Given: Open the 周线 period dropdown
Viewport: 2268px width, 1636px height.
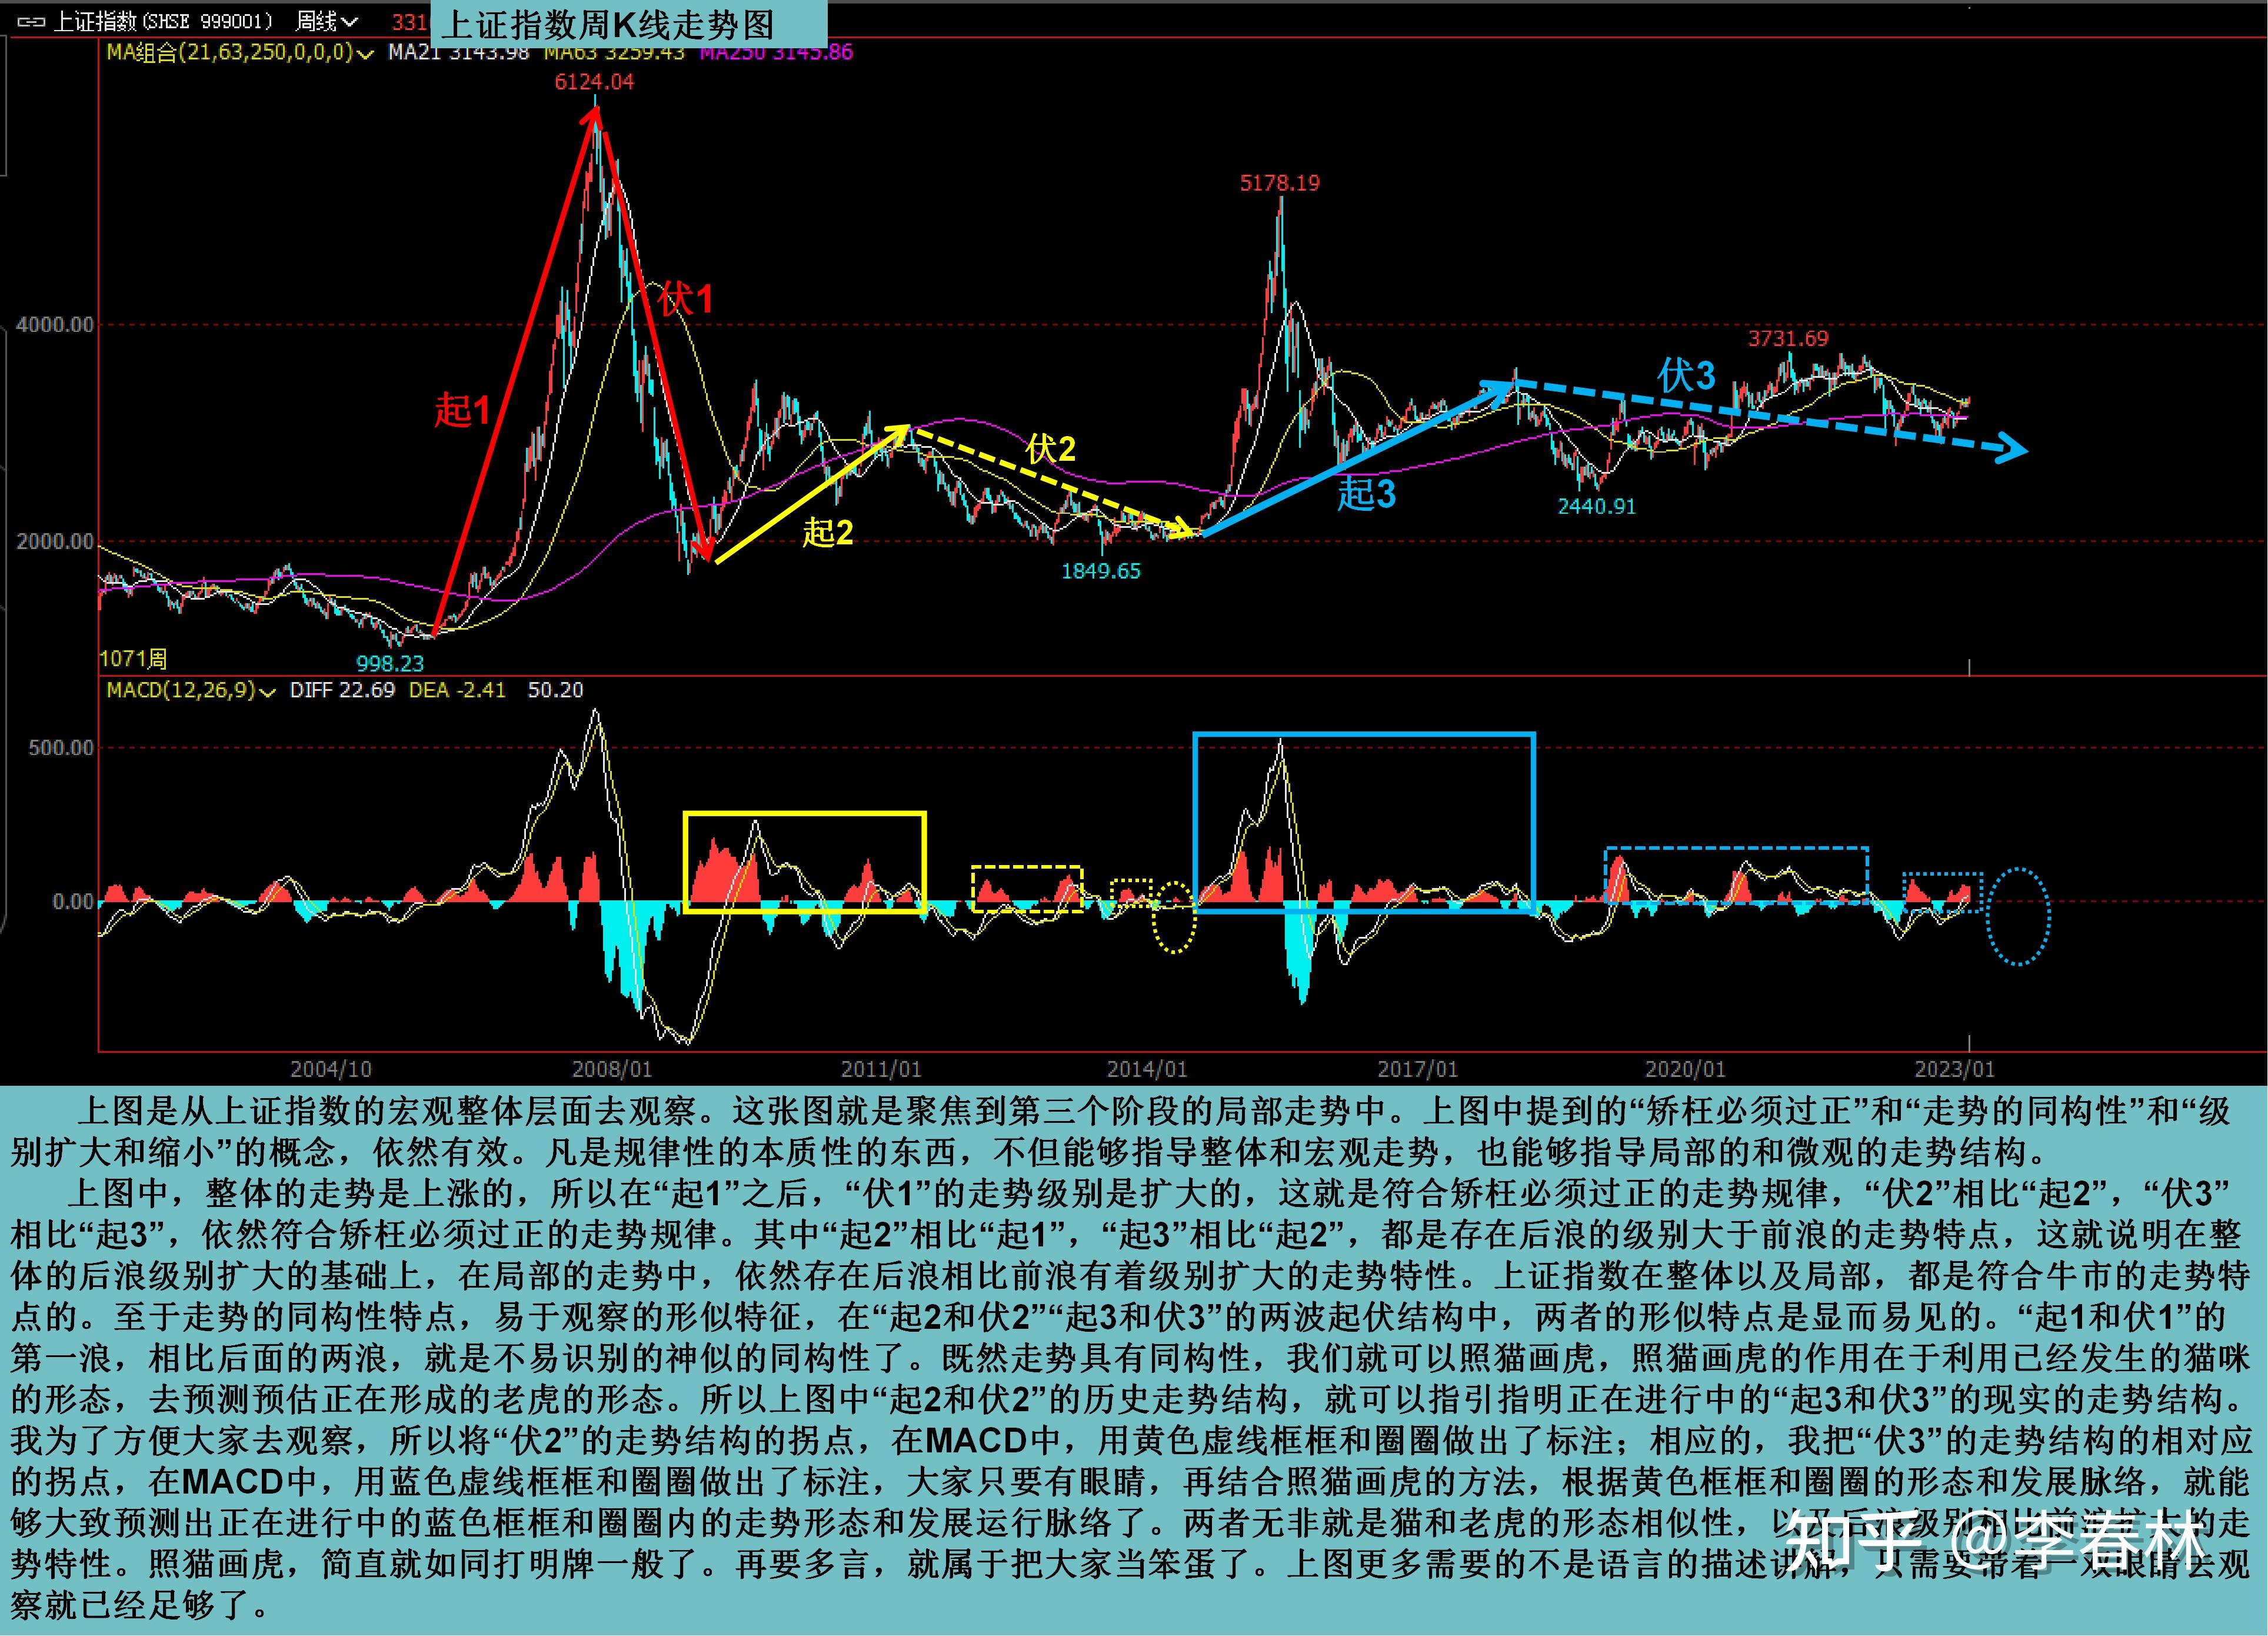Looking at the screenshot, I should click(x=327, y=21).
